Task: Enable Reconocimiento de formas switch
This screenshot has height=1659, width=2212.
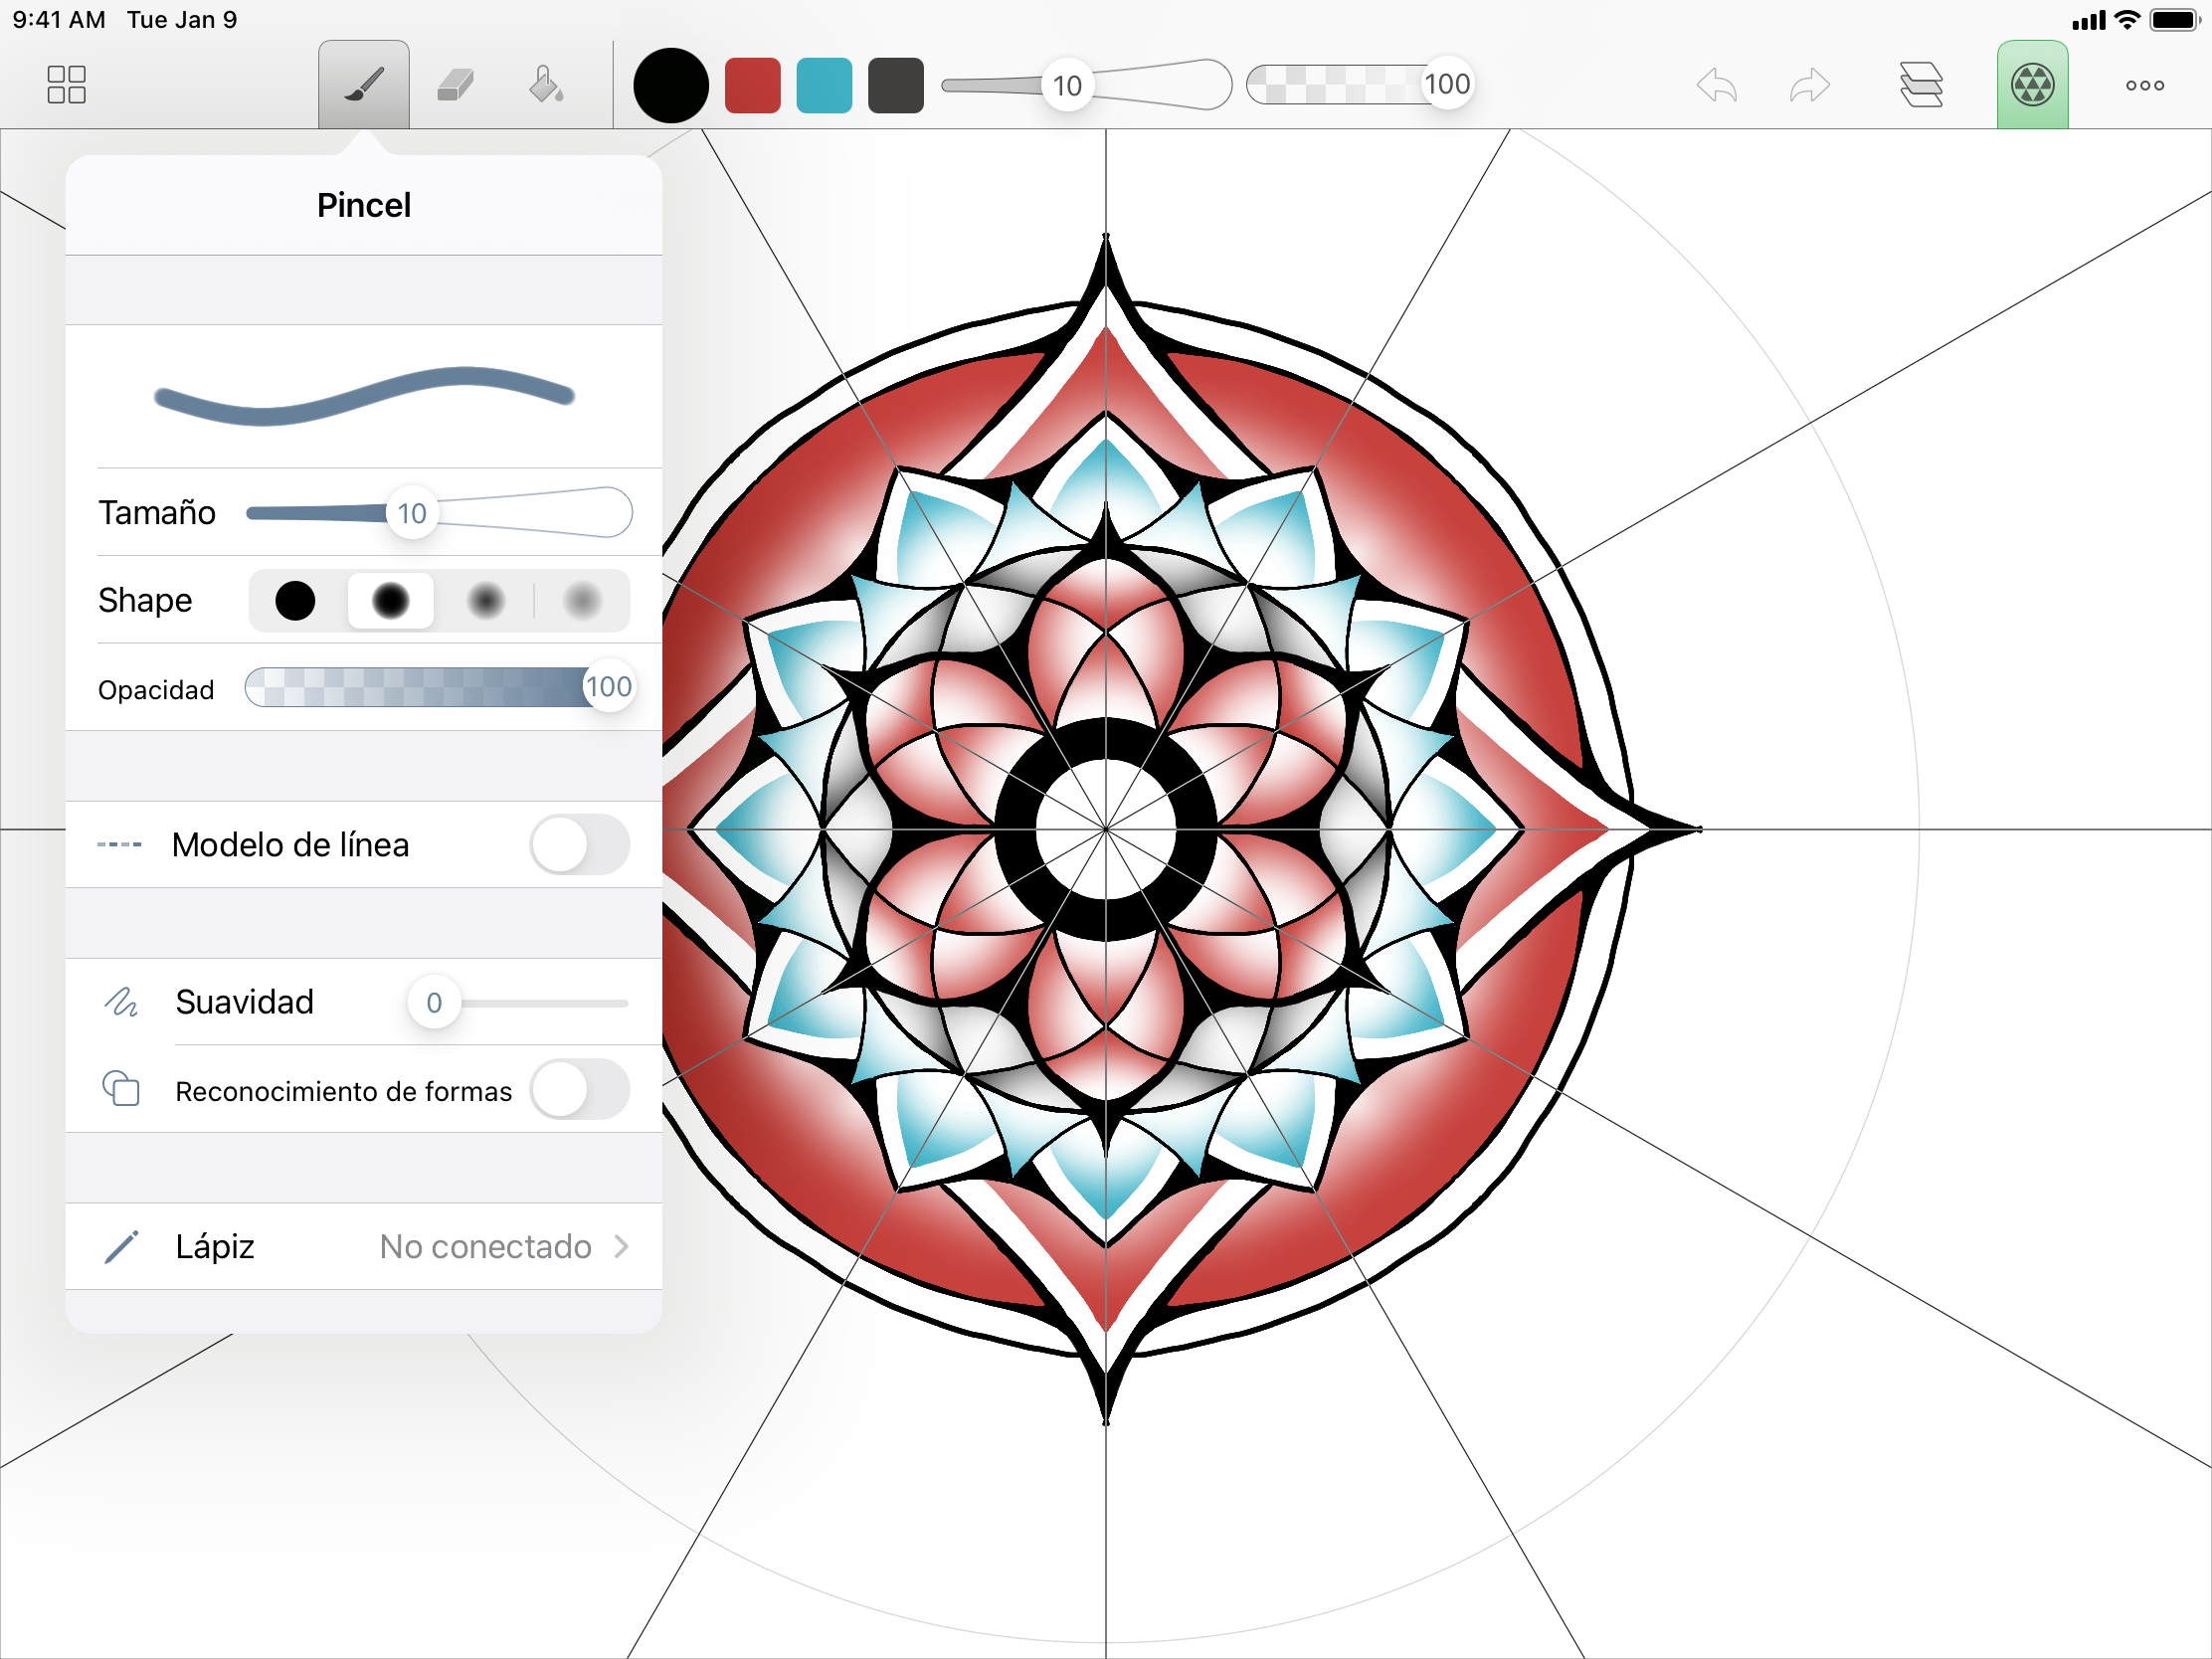Action: [580, 1090]
